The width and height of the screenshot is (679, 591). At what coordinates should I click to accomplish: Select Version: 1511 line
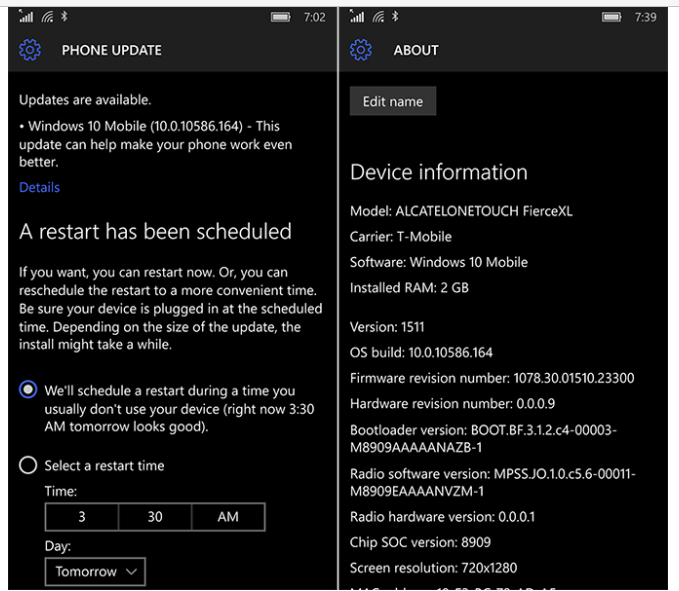coord(387,327)
